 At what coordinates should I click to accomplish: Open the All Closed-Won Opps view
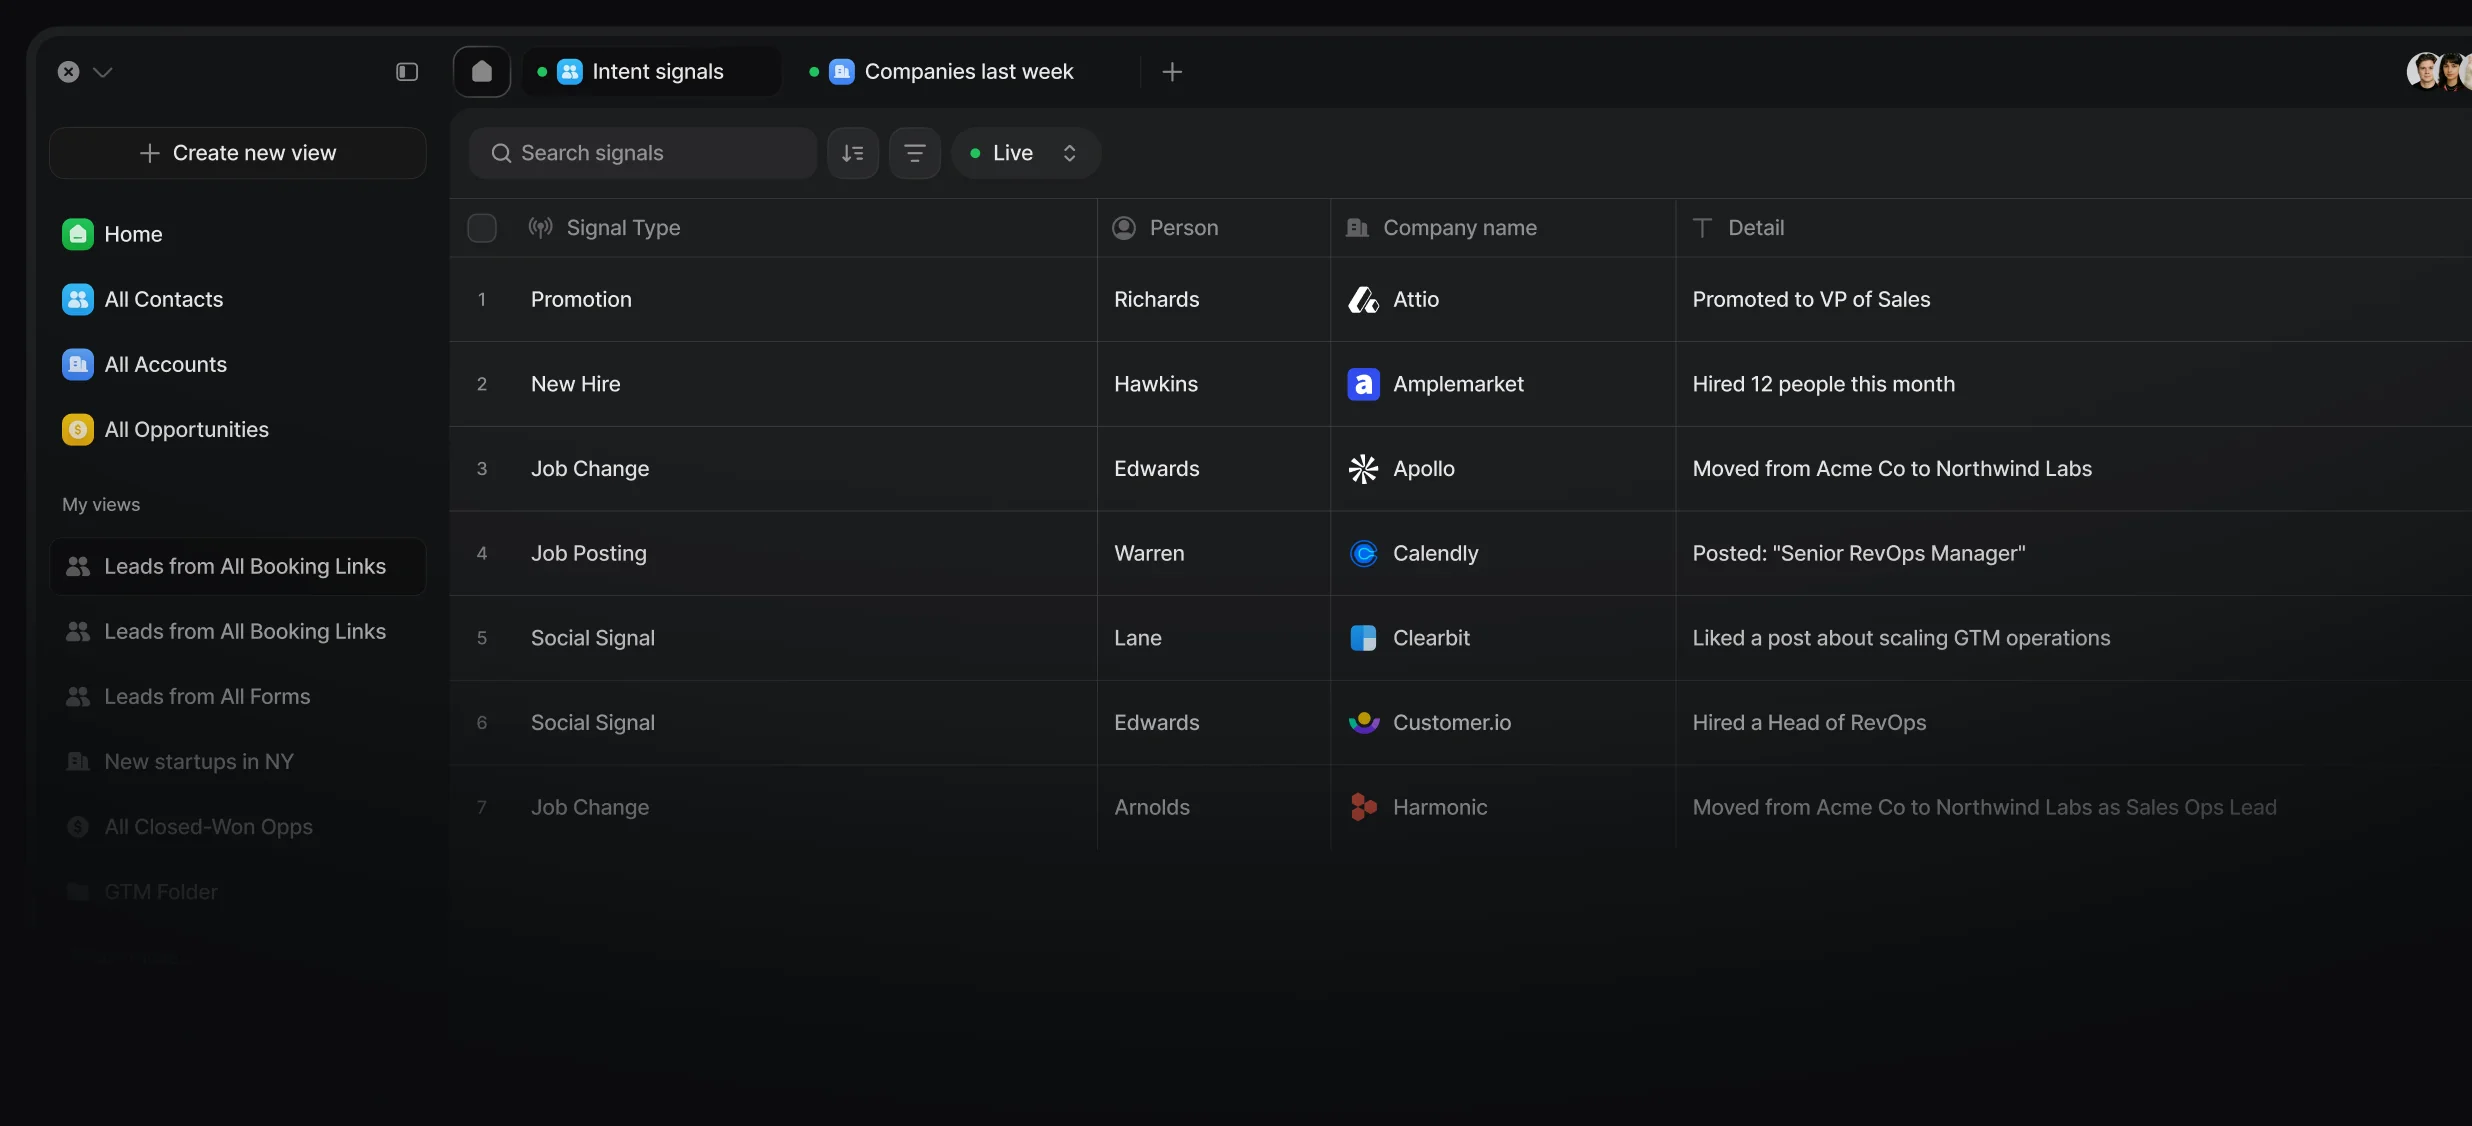point(238,827)
